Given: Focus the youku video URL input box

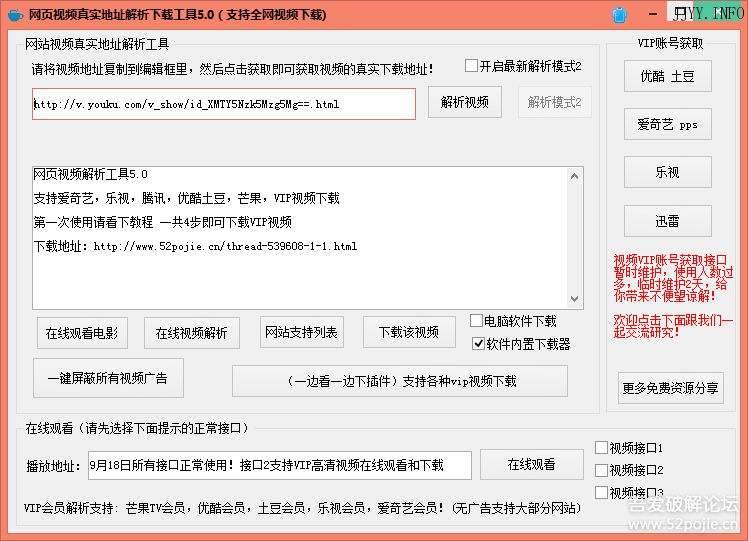Looking at the screenshot, I should (224, 104).
